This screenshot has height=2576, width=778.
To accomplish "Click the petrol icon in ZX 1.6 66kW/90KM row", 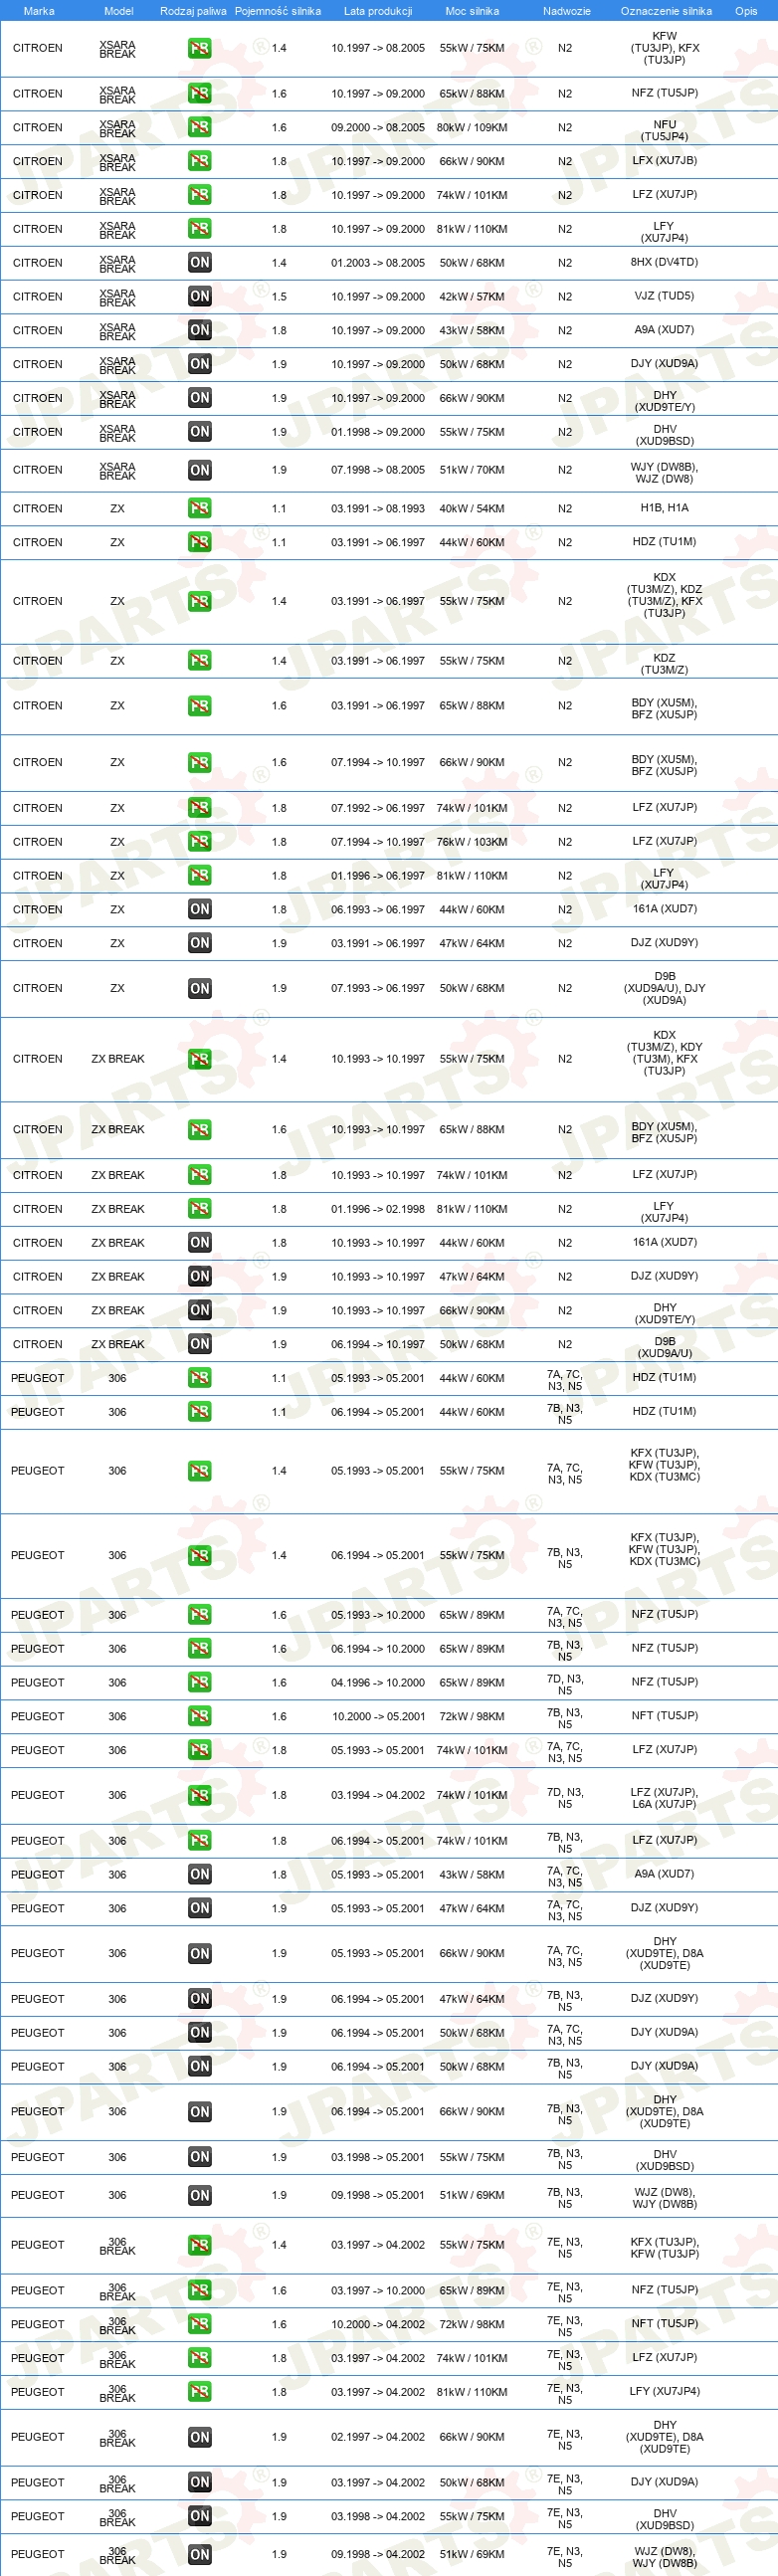I will pyautogui.click(x=200, y=763).
